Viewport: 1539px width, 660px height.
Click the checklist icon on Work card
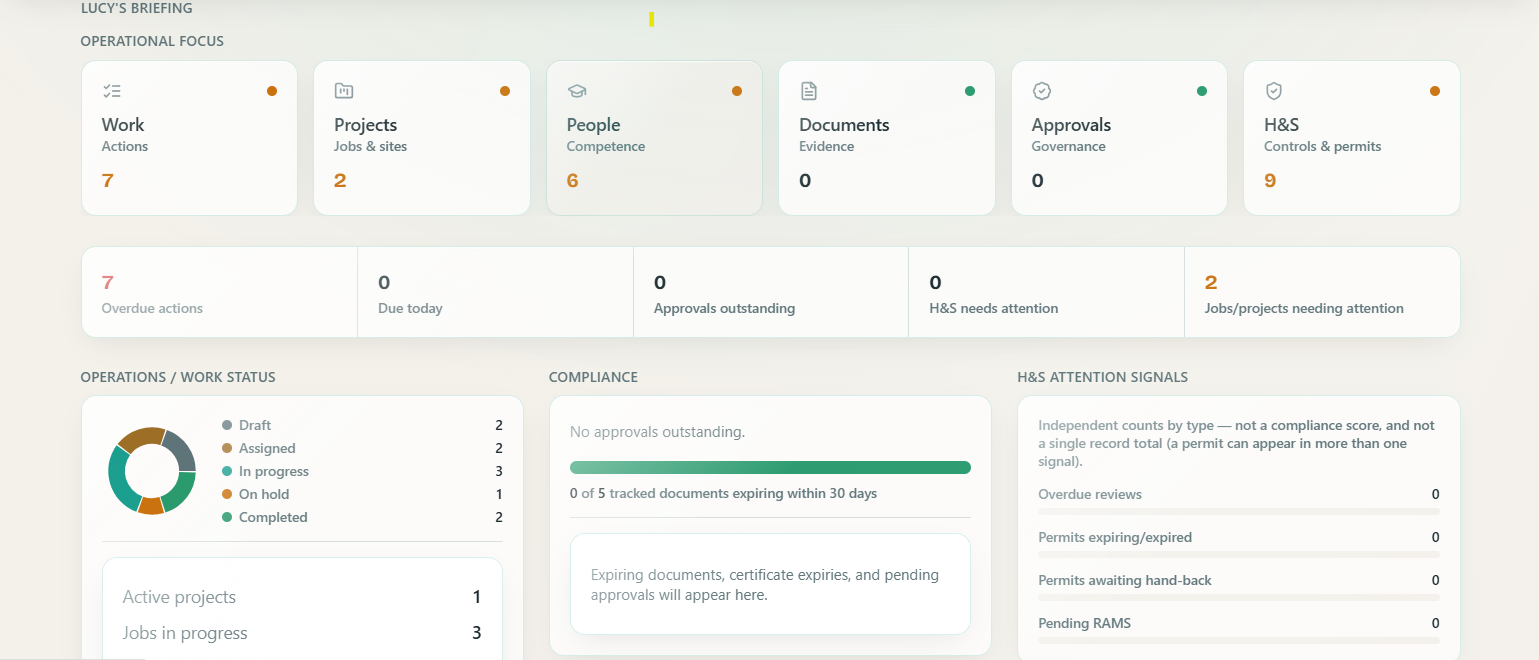point(112,91)
